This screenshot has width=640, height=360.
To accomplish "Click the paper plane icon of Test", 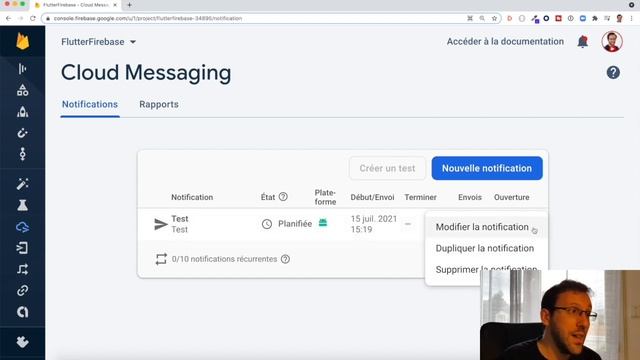I will tap(160, 224).
